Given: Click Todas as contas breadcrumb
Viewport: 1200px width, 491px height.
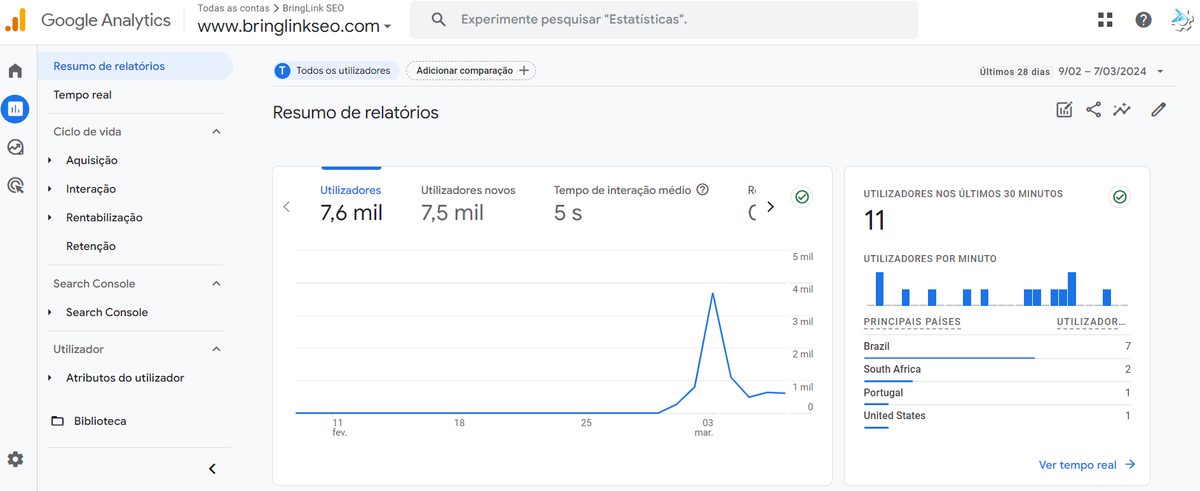Looking at the screenshot, I should (x=233, y=8).
